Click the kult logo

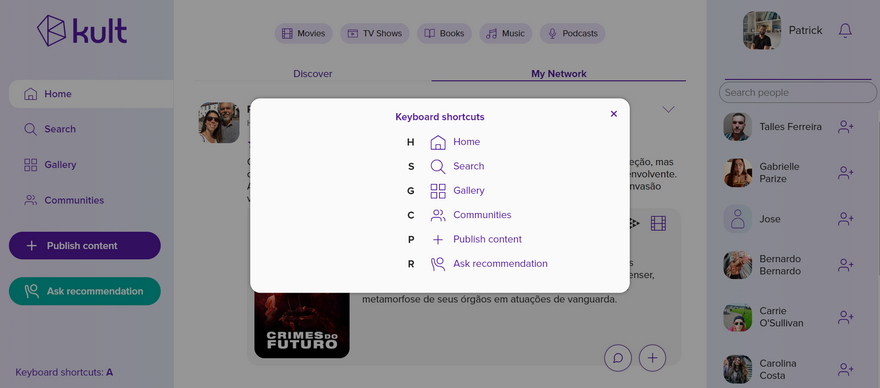[82, 30]
